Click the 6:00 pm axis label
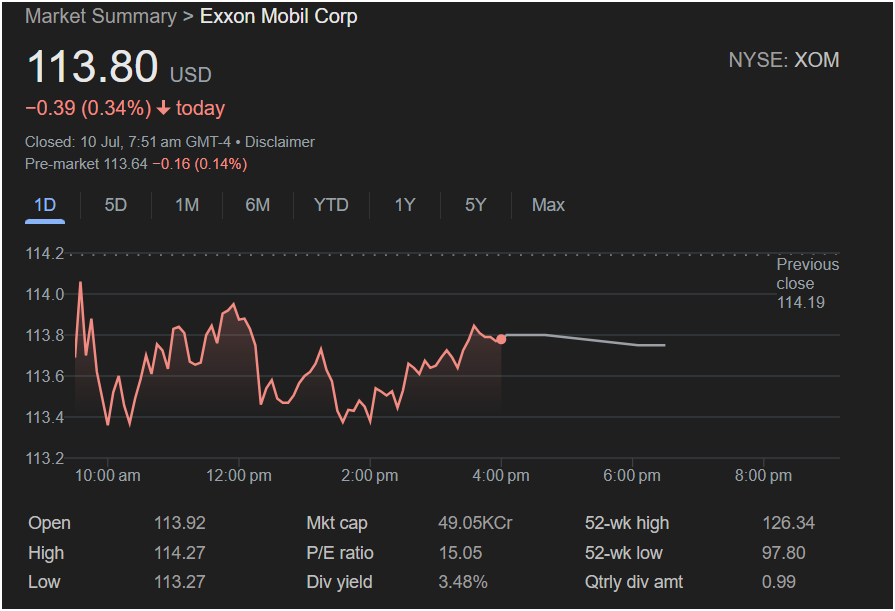895x611 pixels. [632, 475]
